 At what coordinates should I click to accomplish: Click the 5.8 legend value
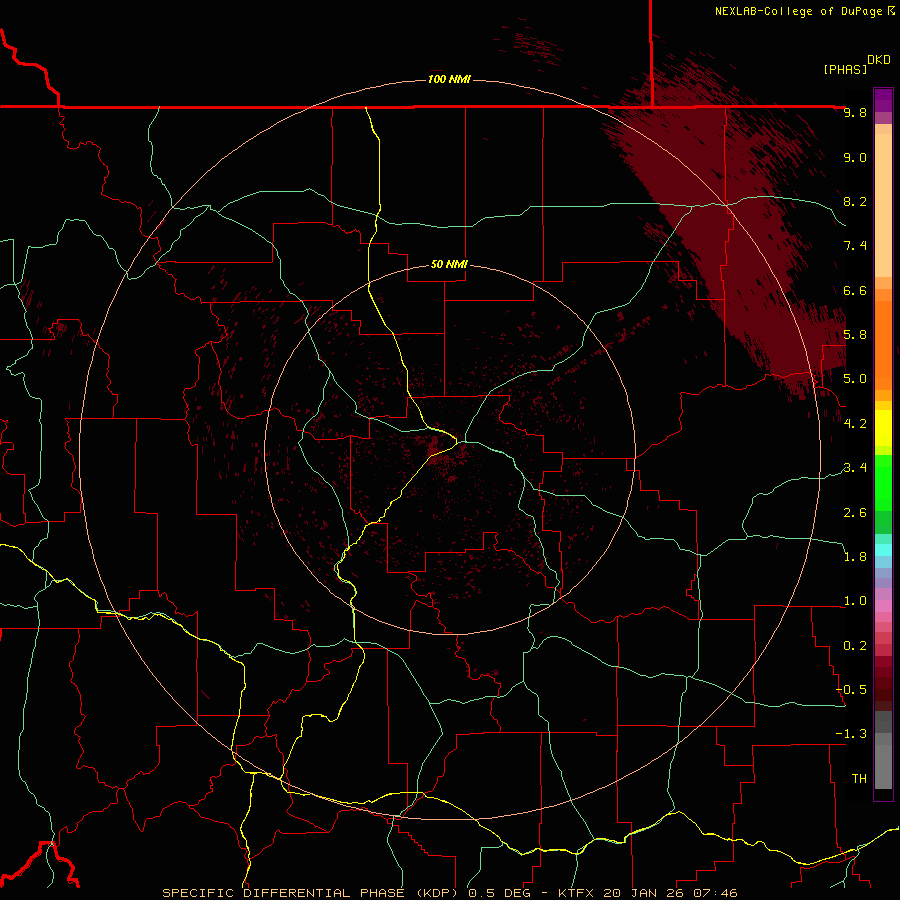click(855, 335)
